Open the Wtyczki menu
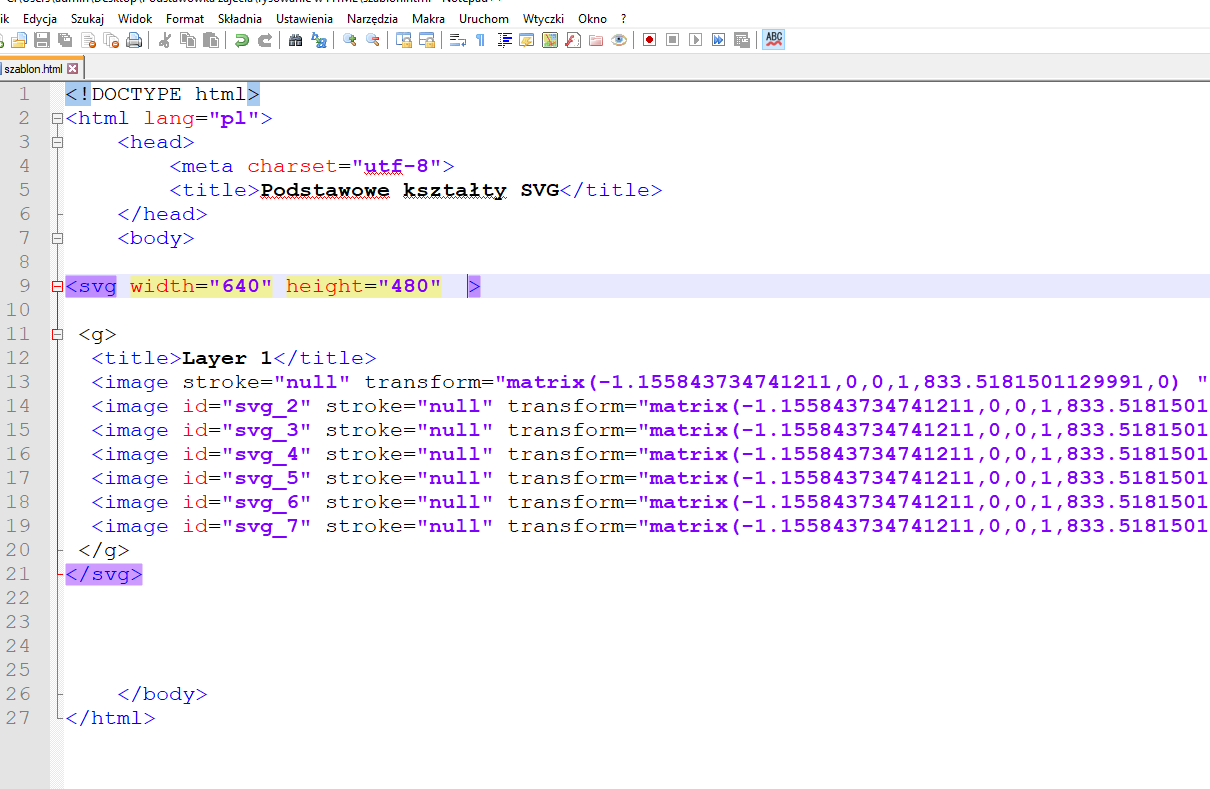Image resolution: width=1210 pixels, height=789 pixels. coord(543,18)
